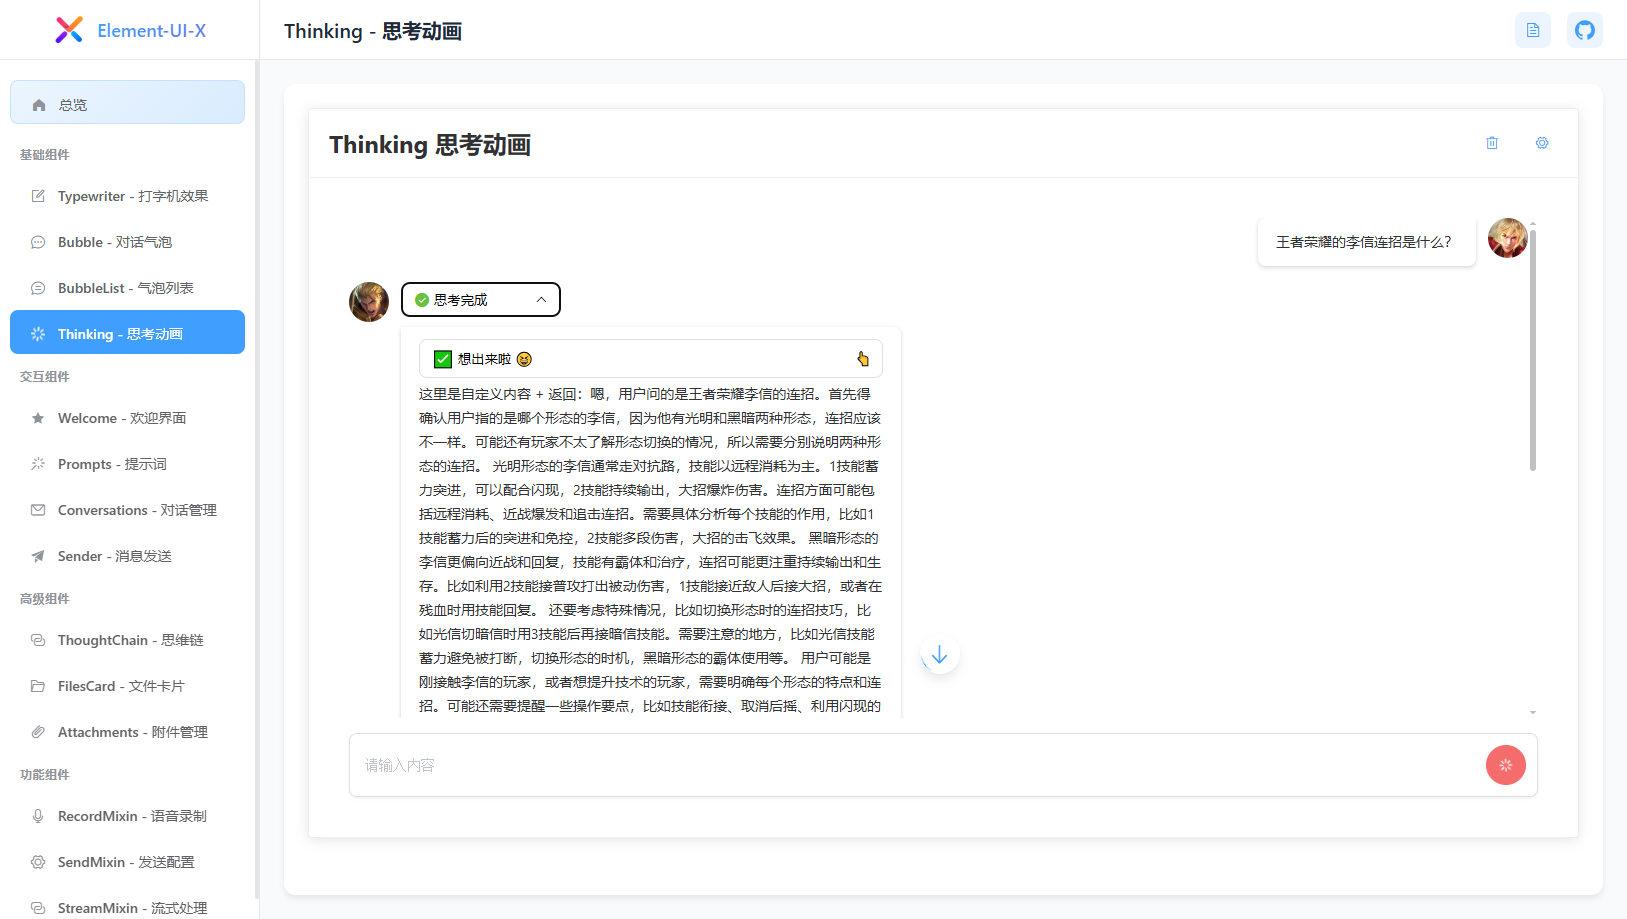Open the Bubble - 对话气泡 component page
This screenshot has width=1627, height=919.
pos(127,242)
